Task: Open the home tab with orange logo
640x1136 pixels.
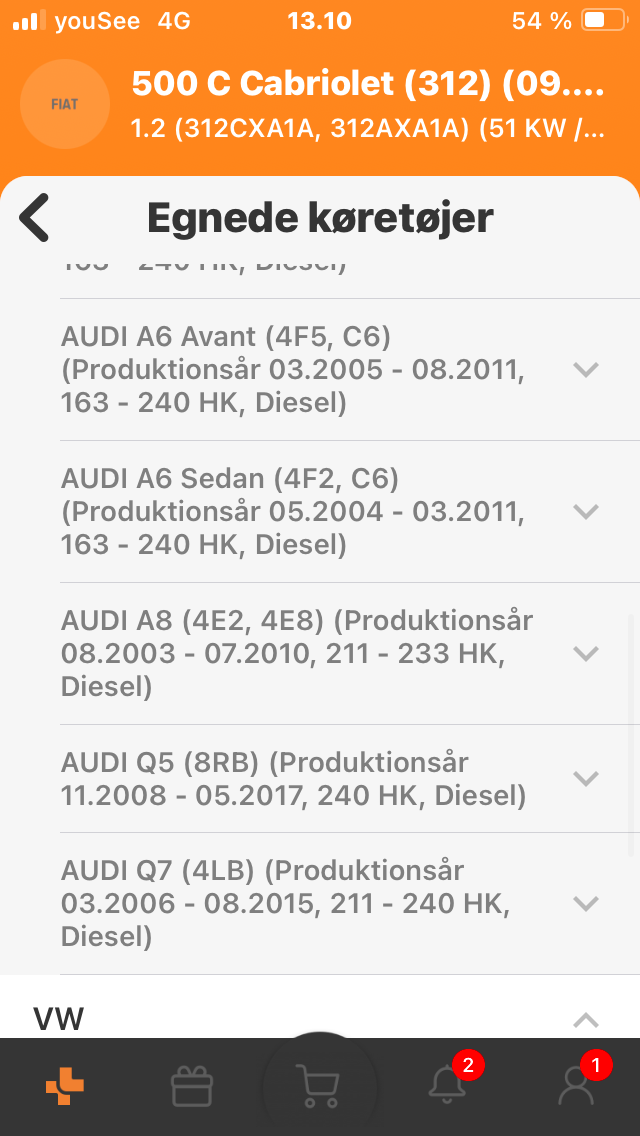Action: 65,1086
